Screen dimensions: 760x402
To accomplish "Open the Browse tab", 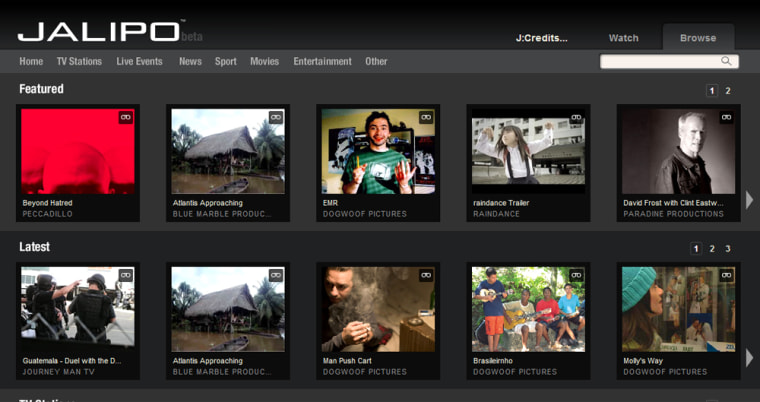I will point(698,38).
